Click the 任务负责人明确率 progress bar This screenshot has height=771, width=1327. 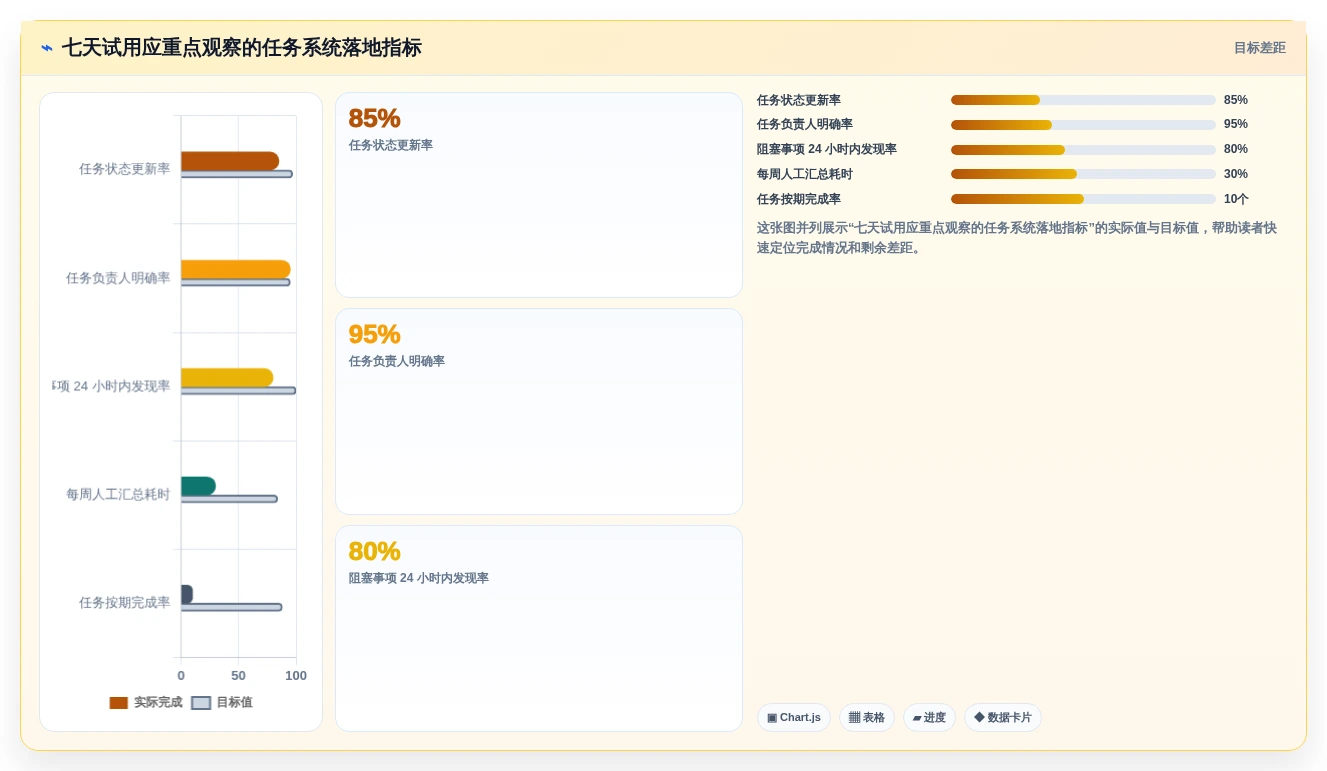tap(1083, 125)
